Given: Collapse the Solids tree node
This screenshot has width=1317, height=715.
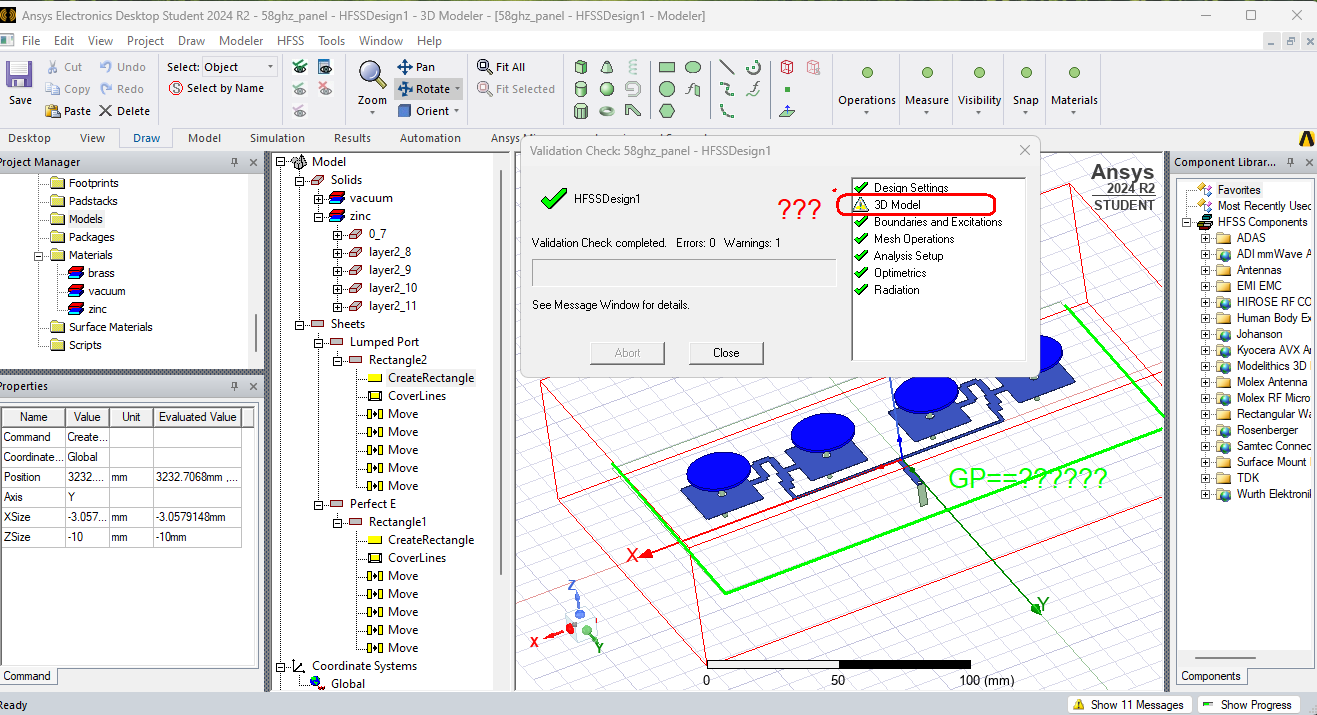Looking at the screenshot, I should pyautogui.click(x=300, y=180).
